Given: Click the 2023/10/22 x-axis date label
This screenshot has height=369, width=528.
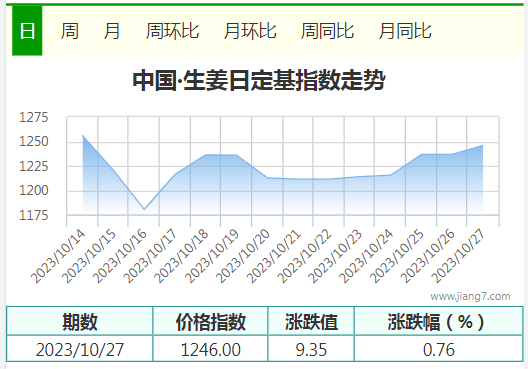Looking at the screenshot, I should [x=304, y=257].
